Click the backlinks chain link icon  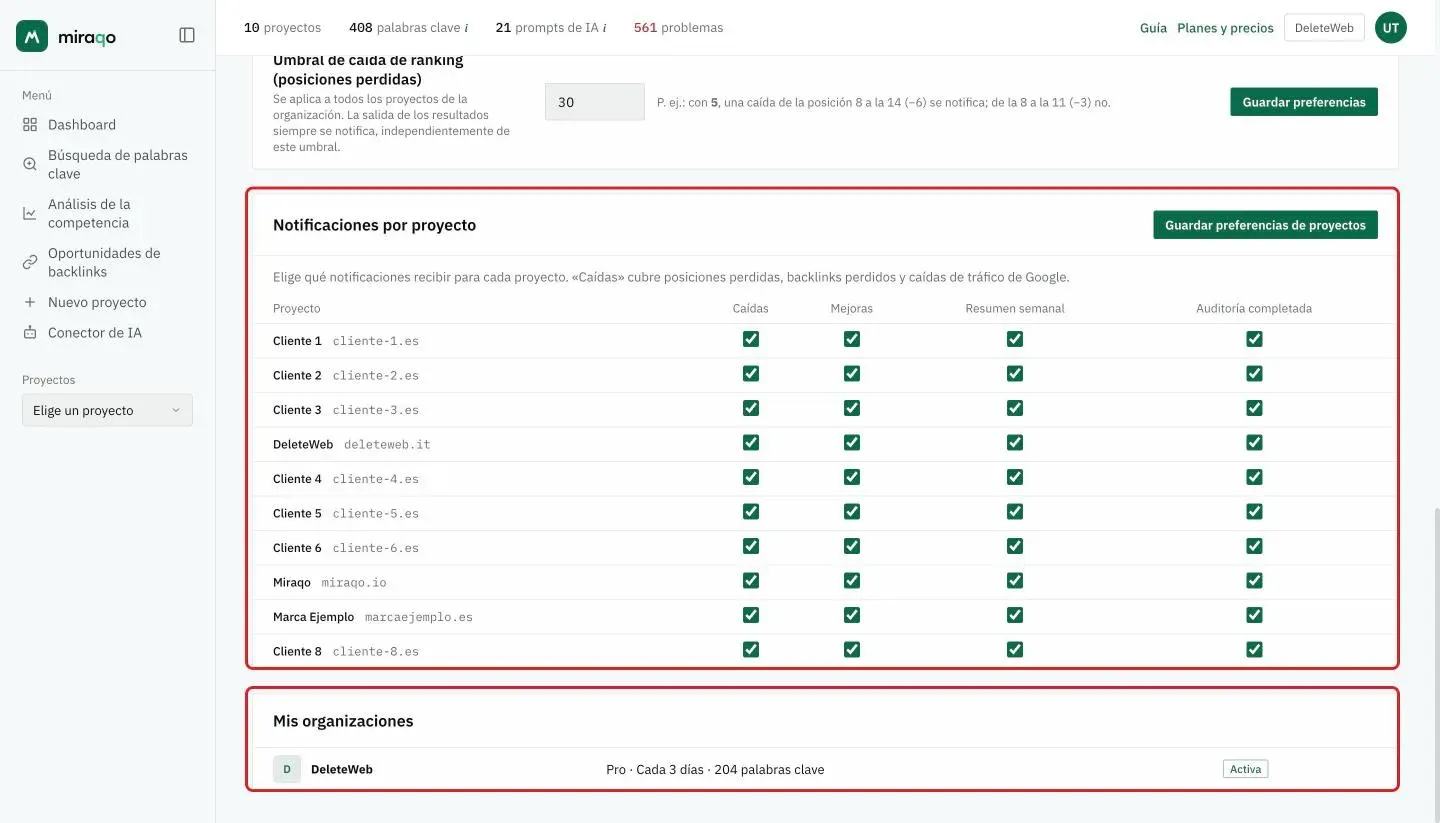coord(30,262)
